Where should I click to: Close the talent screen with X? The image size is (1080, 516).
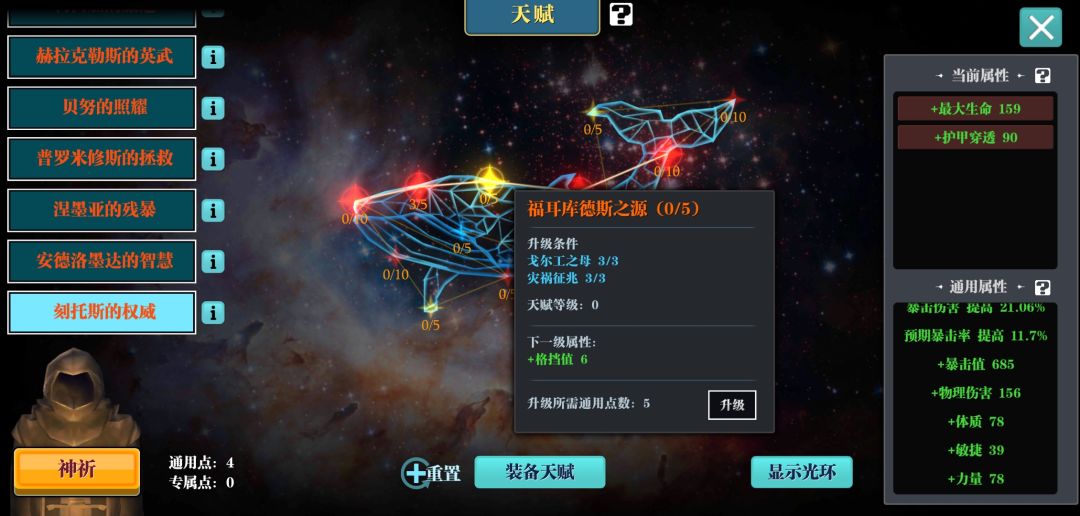pyautogui.click(x=1041, y=28)
